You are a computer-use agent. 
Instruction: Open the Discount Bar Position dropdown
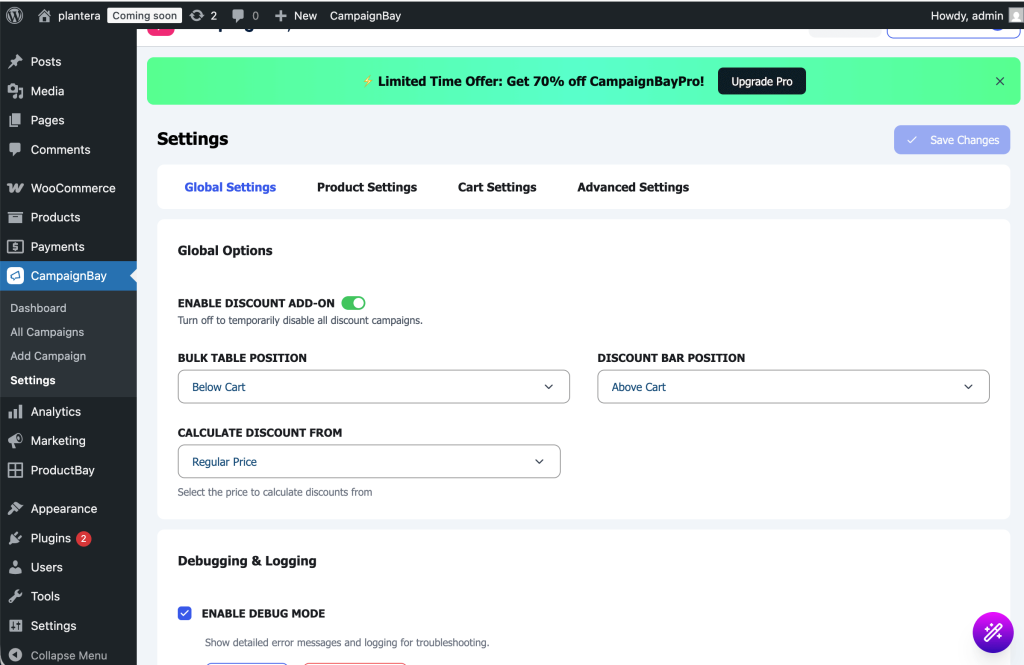coord(793,387)
